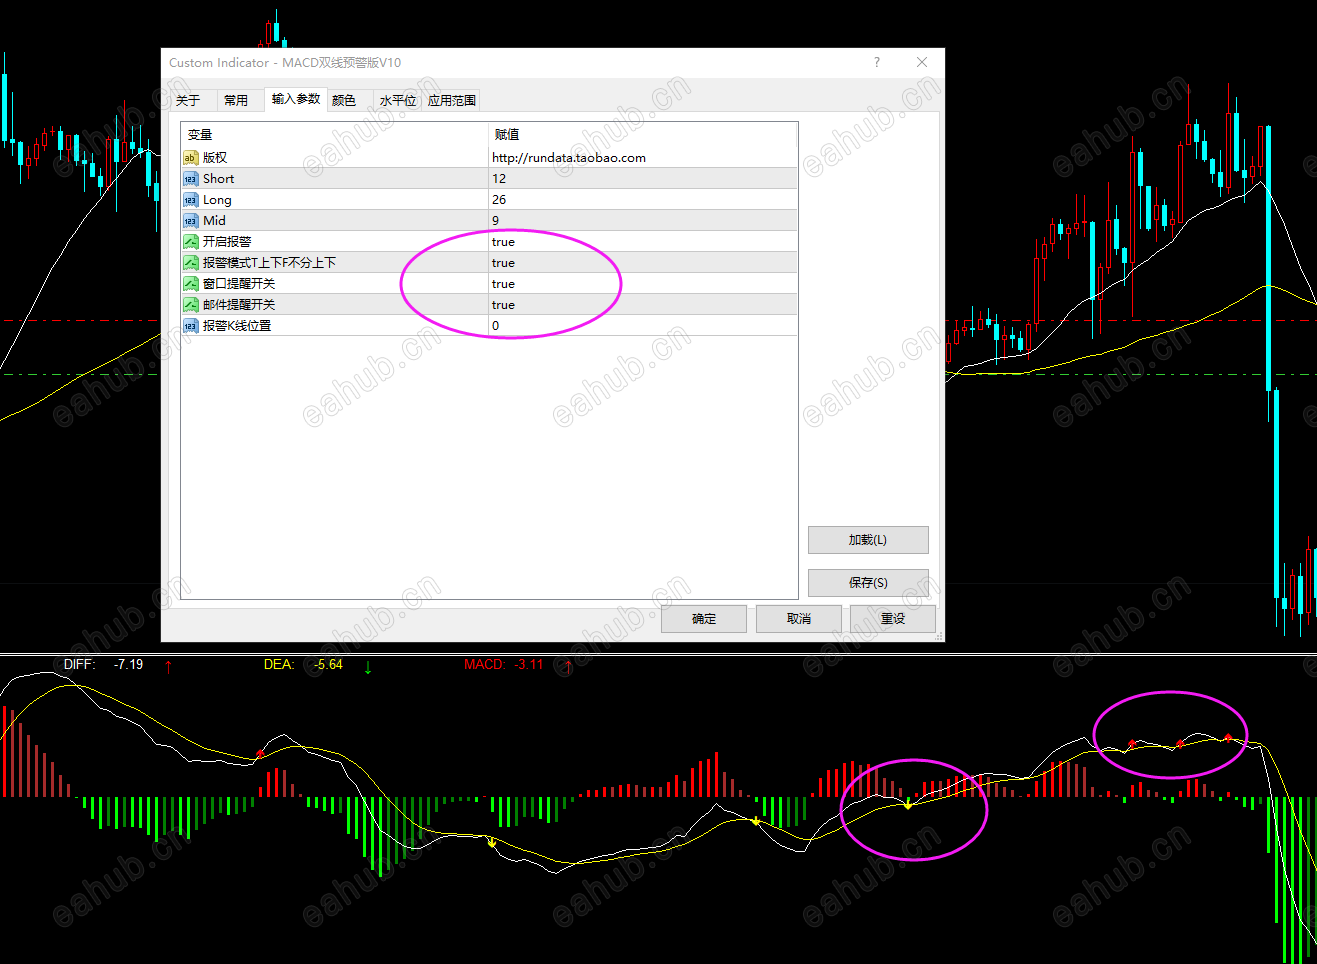Click the Mid integer parameter icon
1317x964 pixels.
(x=190, y=221)
